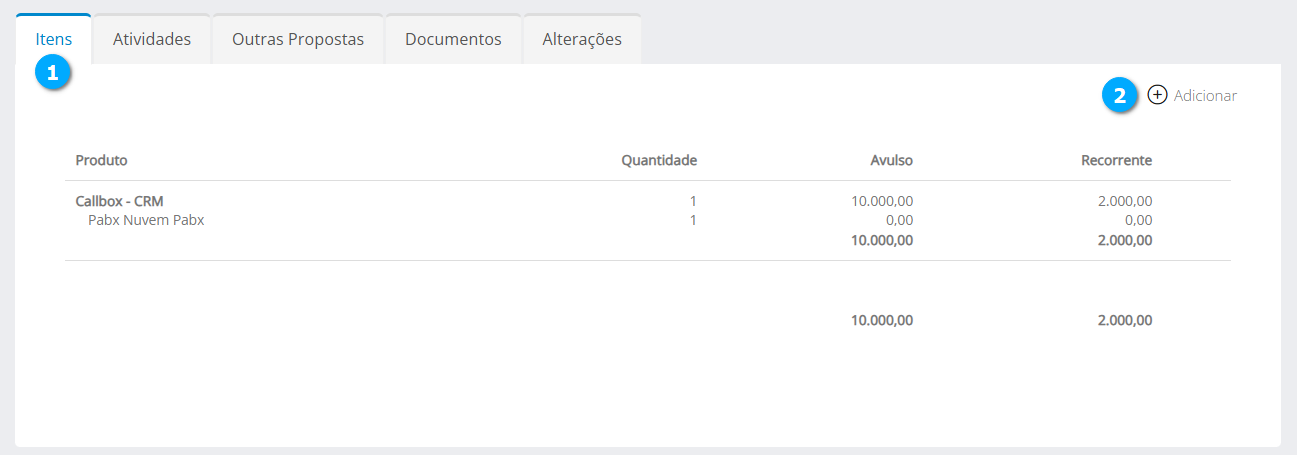Viewport: 1297px width, 455px height.
Task: Select the Callbox - CRM product row
Action: click(119, 201)
